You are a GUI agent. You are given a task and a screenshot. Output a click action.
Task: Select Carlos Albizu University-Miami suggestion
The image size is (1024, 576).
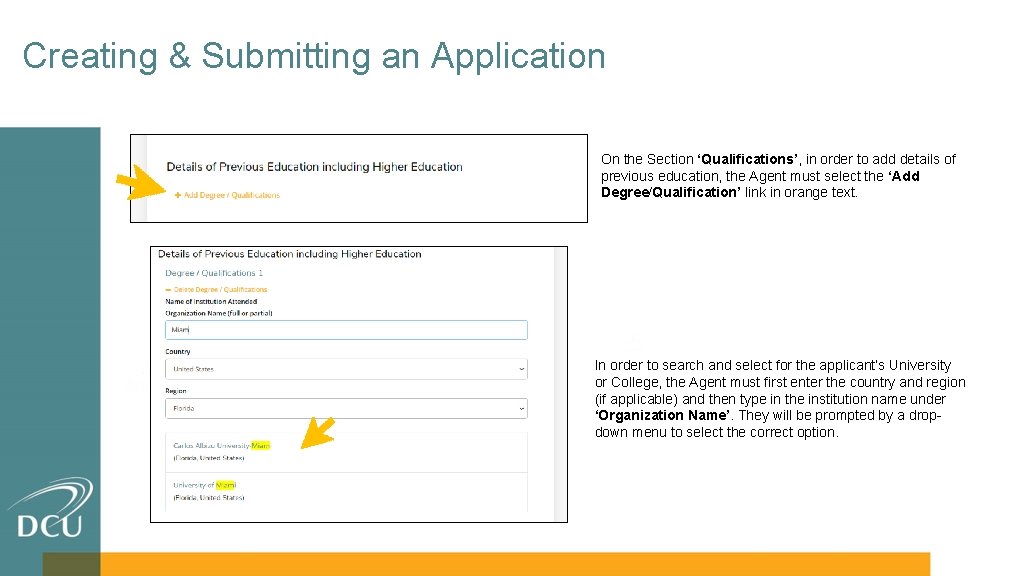(x=346, y=452)
